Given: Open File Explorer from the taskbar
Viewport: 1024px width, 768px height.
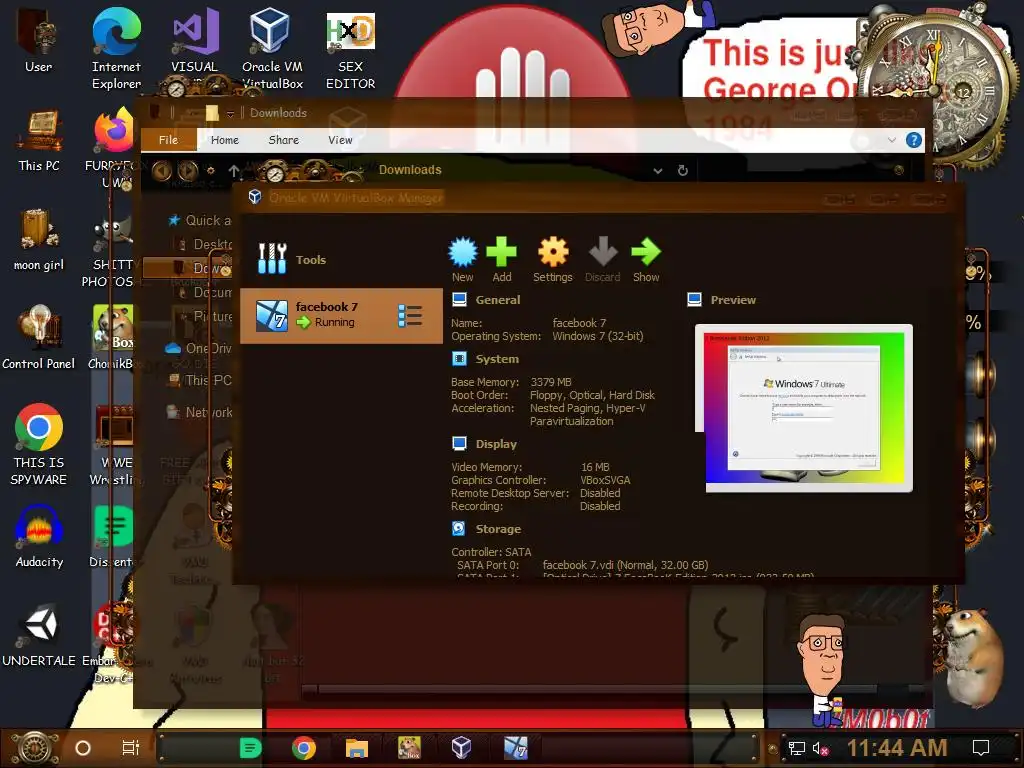Looking at the screenshot, I should click(357, 748).
